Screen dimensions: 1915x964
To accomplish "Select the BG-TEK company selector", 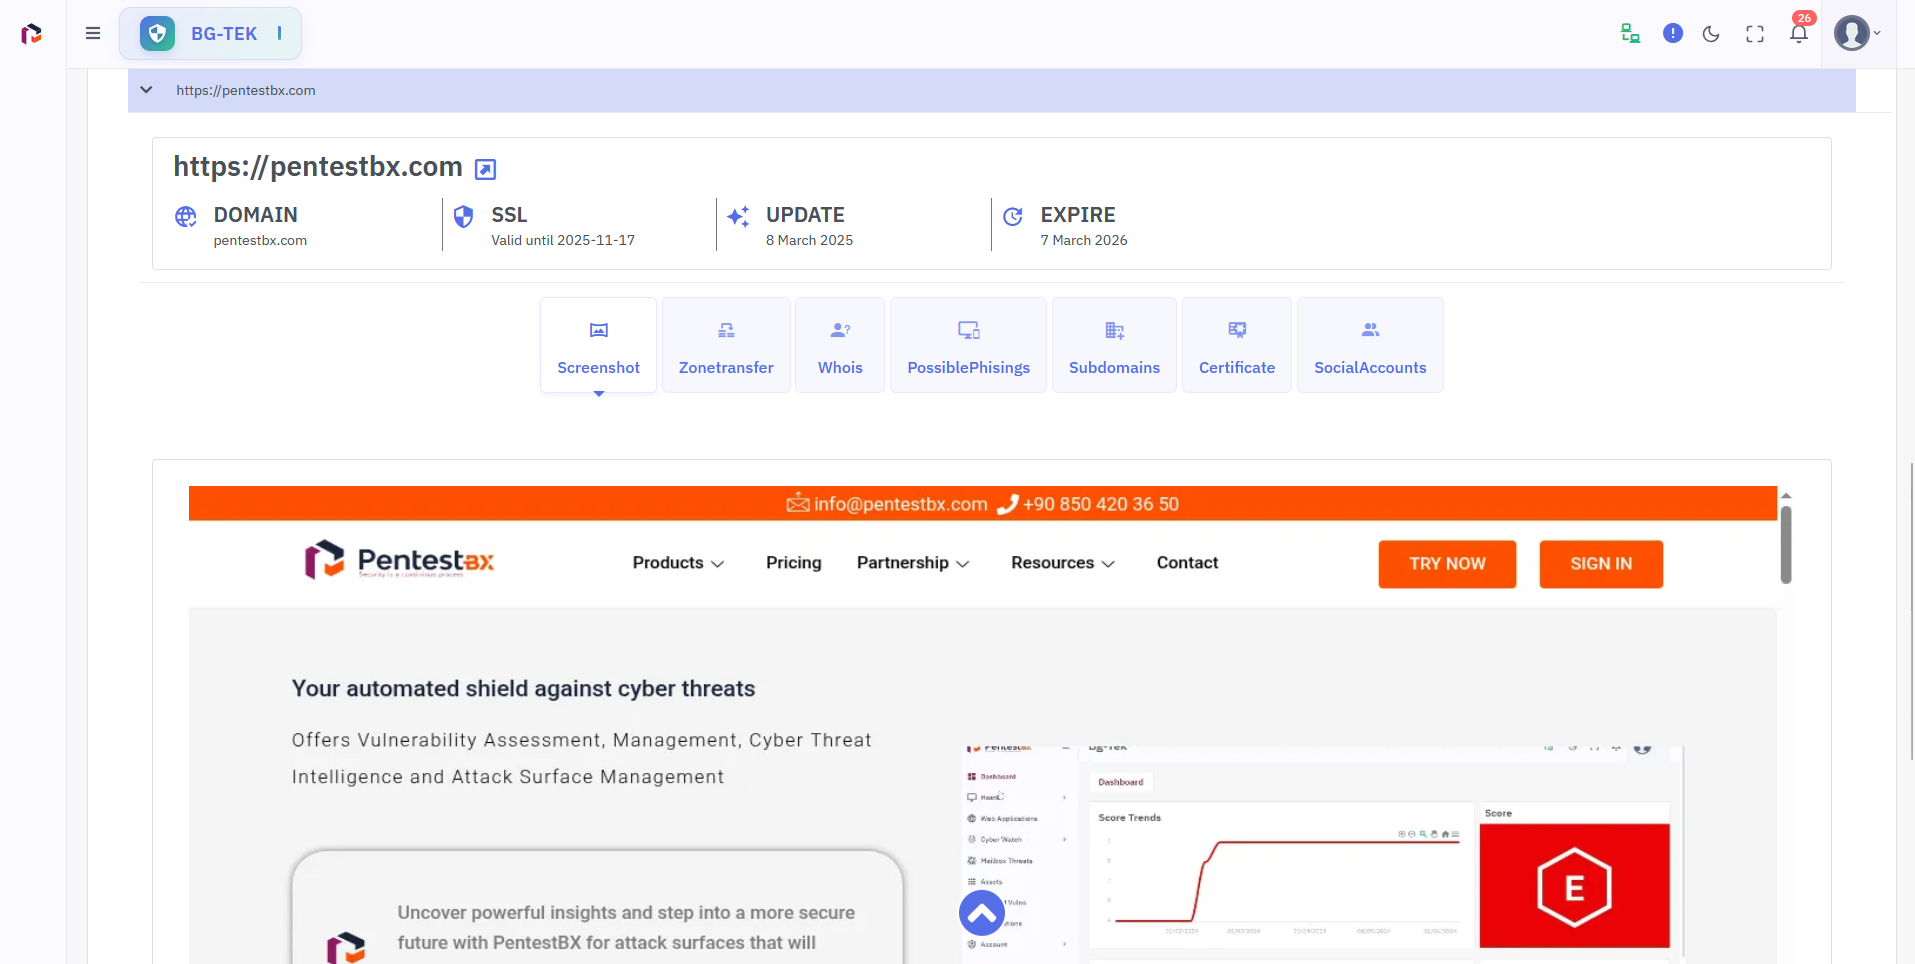I will point(211,33).
